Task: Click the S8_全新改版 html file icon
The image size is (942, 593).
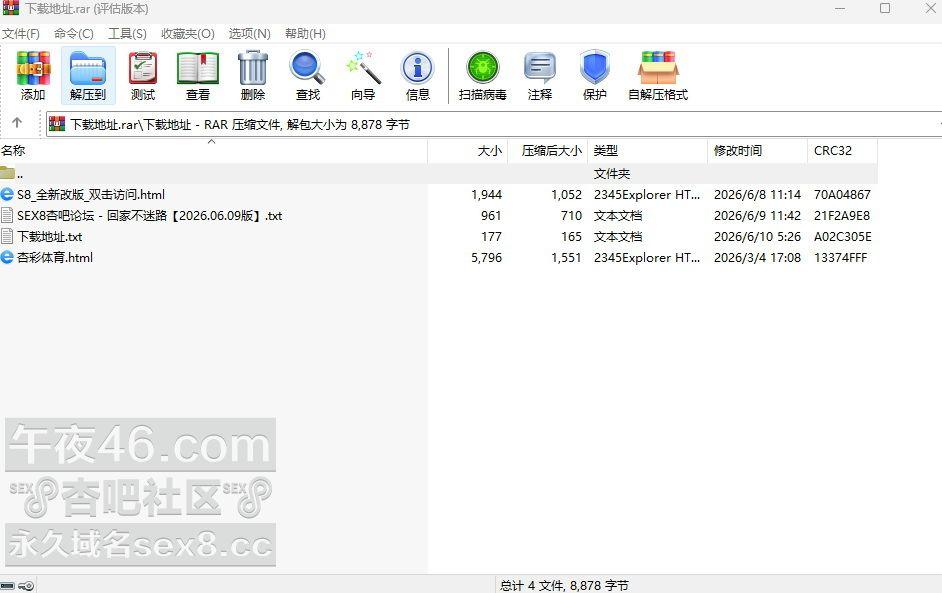Action: 7,194
